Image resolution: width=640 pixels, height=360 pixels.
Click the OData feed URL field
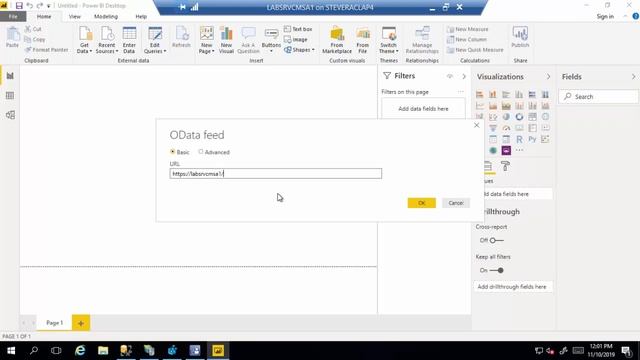pos(276,173)
